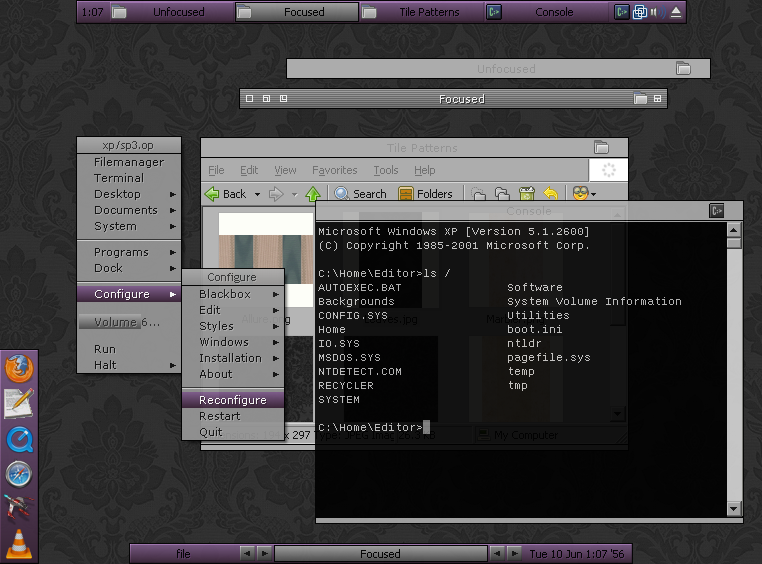Switch to Unfocused task in top bar

click(x=171, y=12)
